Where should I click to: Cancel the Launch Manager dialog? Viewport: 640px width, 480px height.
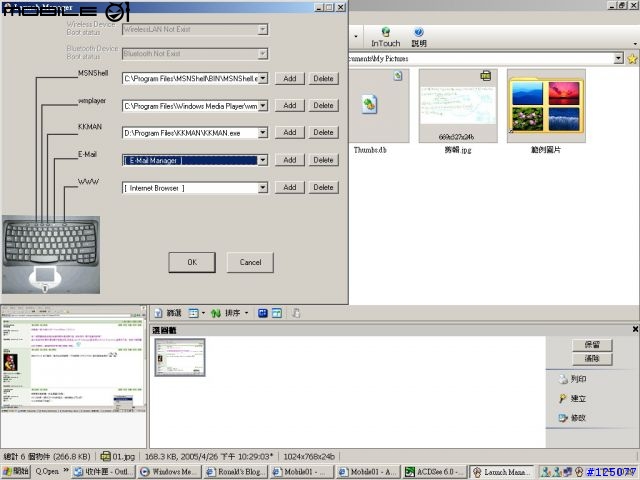(250, 262)
